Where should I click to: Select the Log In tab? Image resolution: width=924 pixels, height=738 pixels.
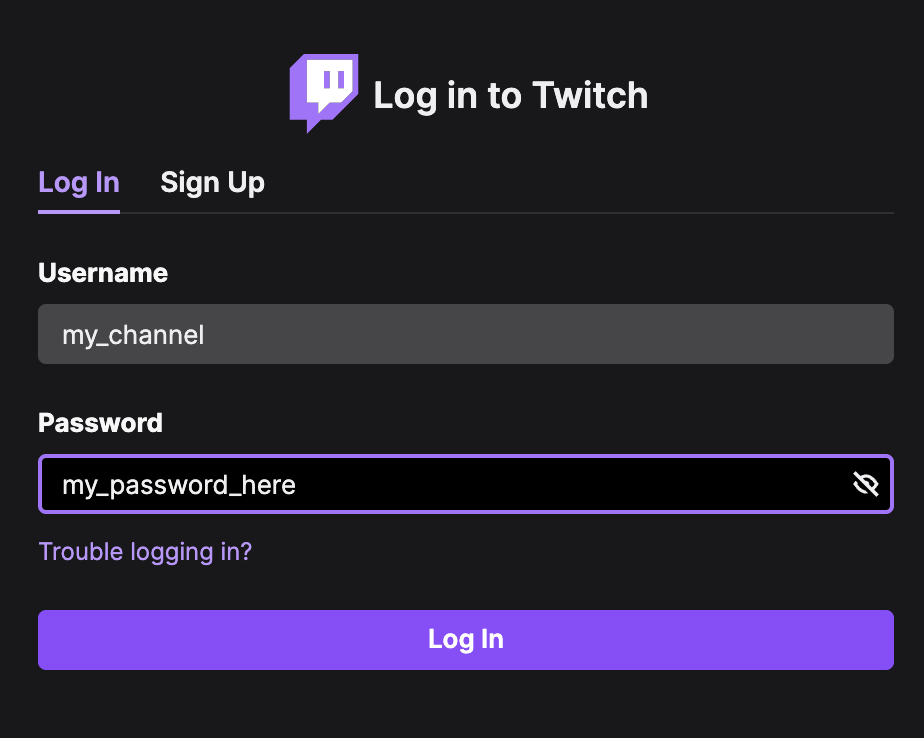pos(79,183)
